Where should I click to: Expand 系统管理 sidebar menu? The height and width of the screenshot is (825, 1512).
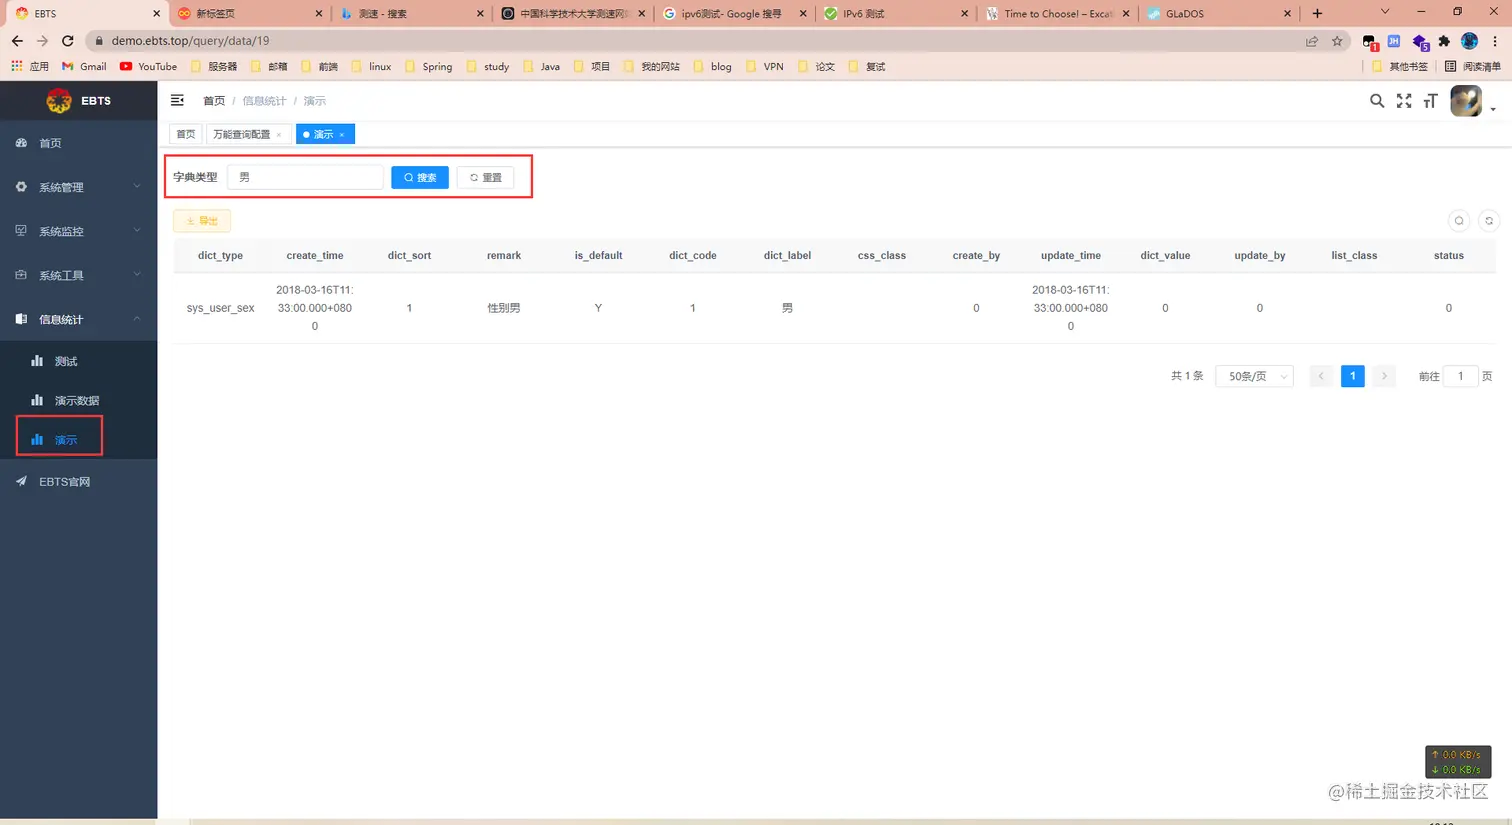click(78, 187)
